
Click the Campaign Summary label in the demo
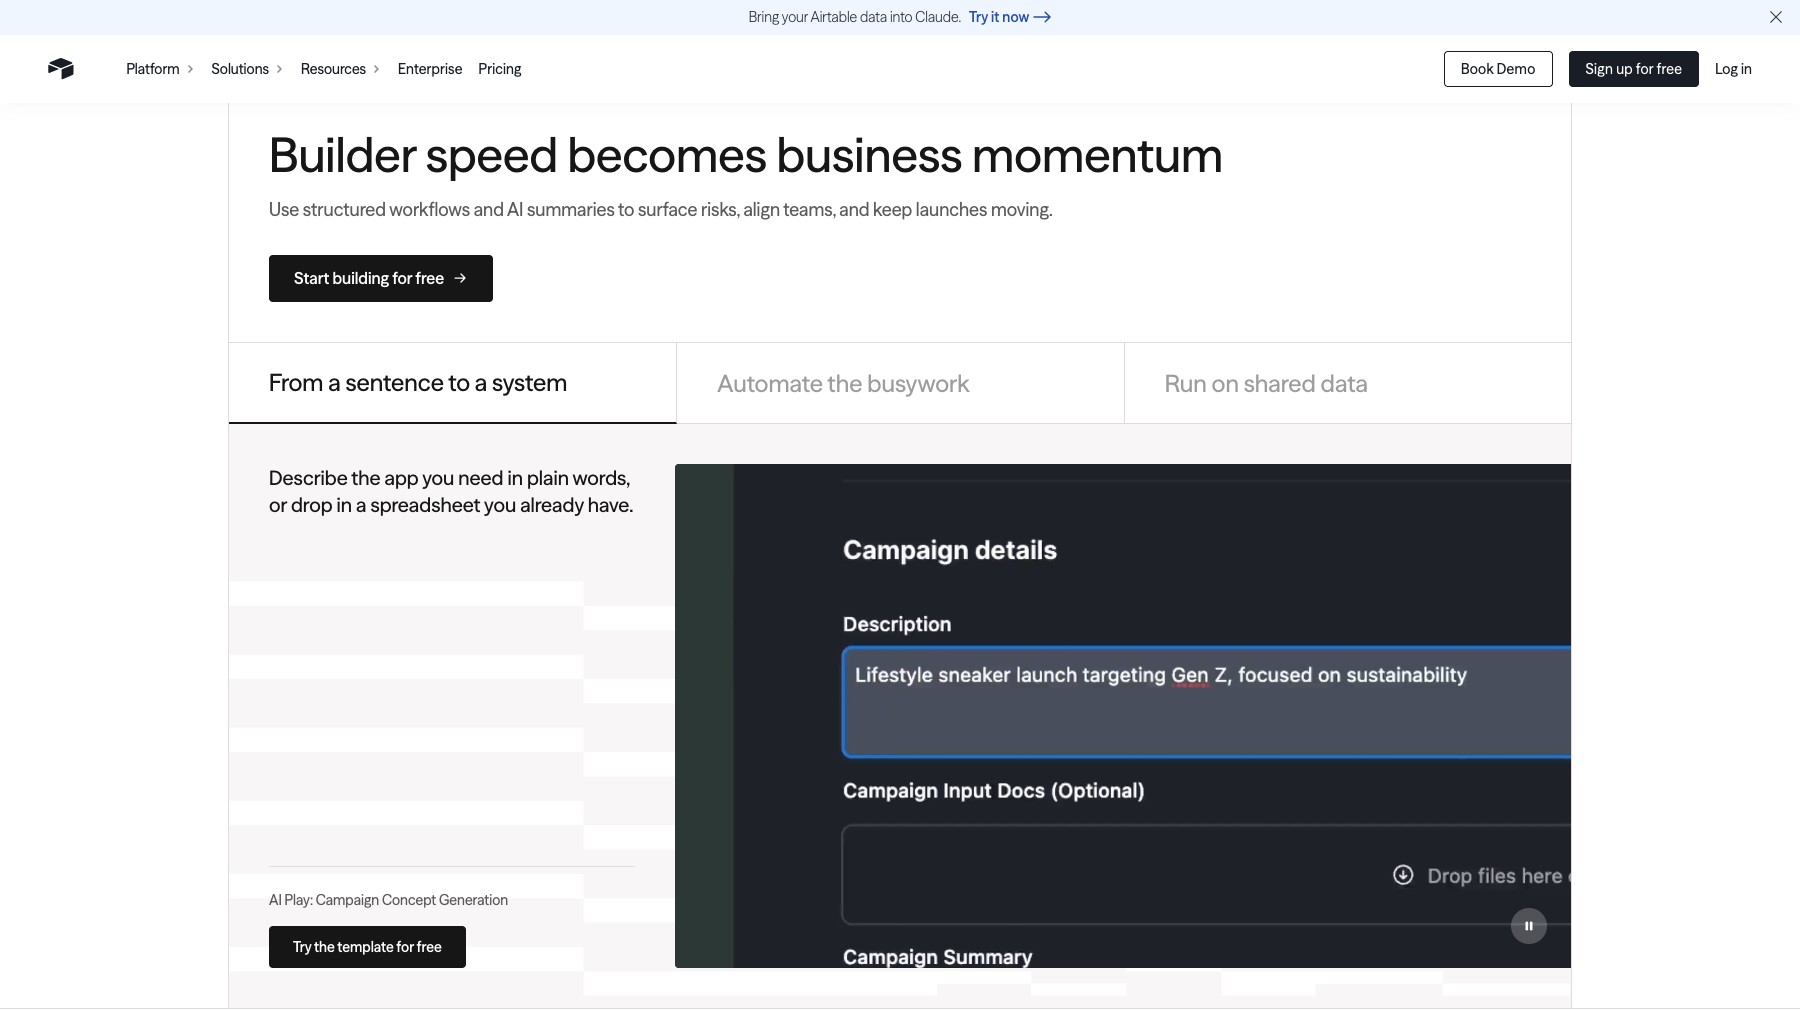pyautogui.click(x=938, y=957)
